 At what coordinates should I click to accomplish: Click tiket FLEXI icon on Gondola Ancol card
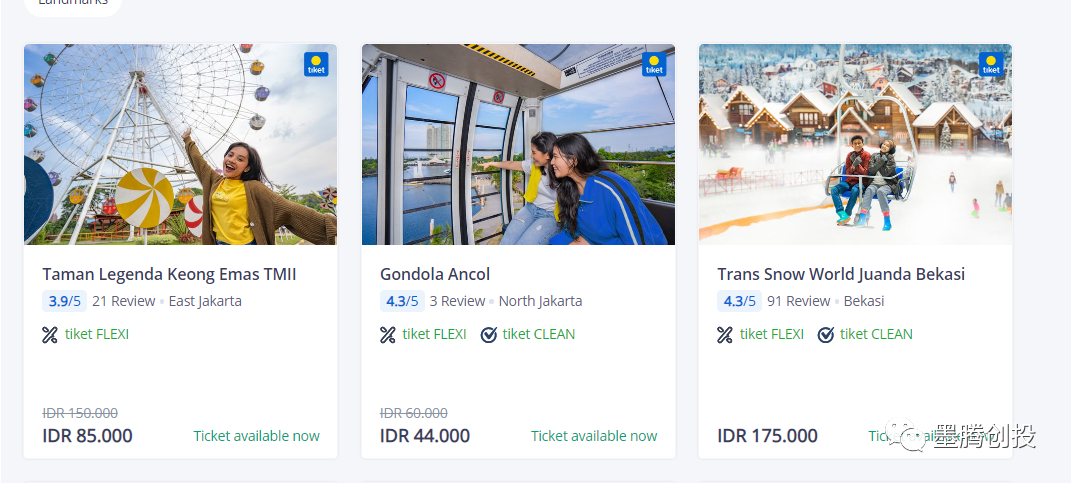[388, 335]
